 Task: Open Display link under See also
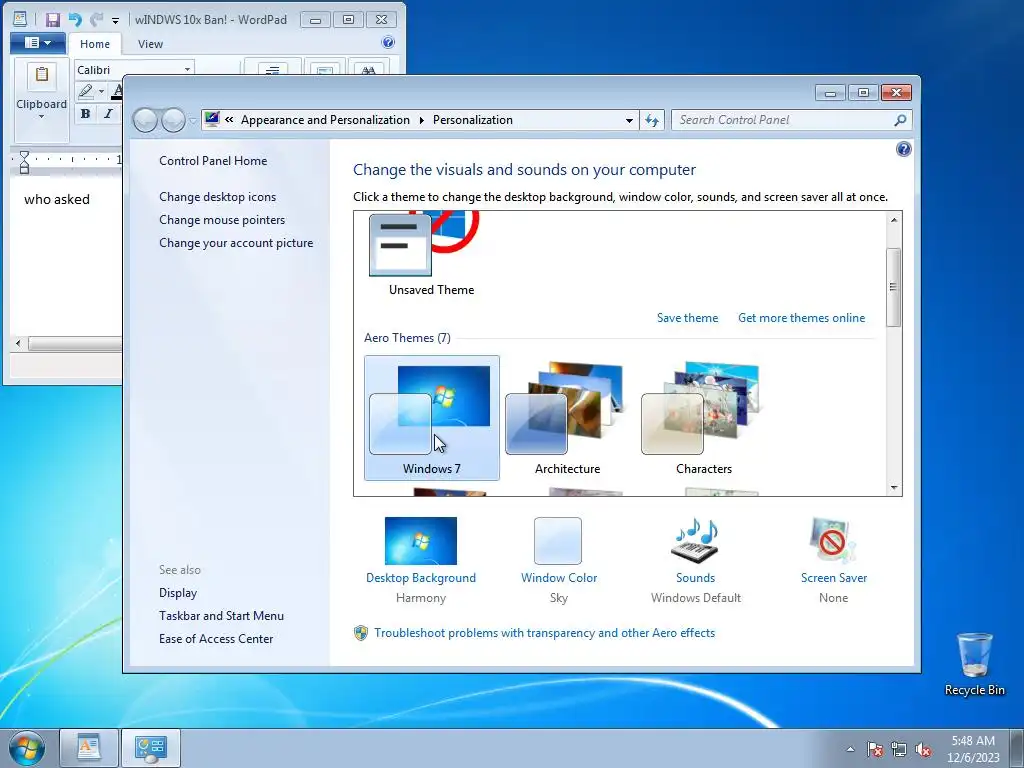point(178,593)
